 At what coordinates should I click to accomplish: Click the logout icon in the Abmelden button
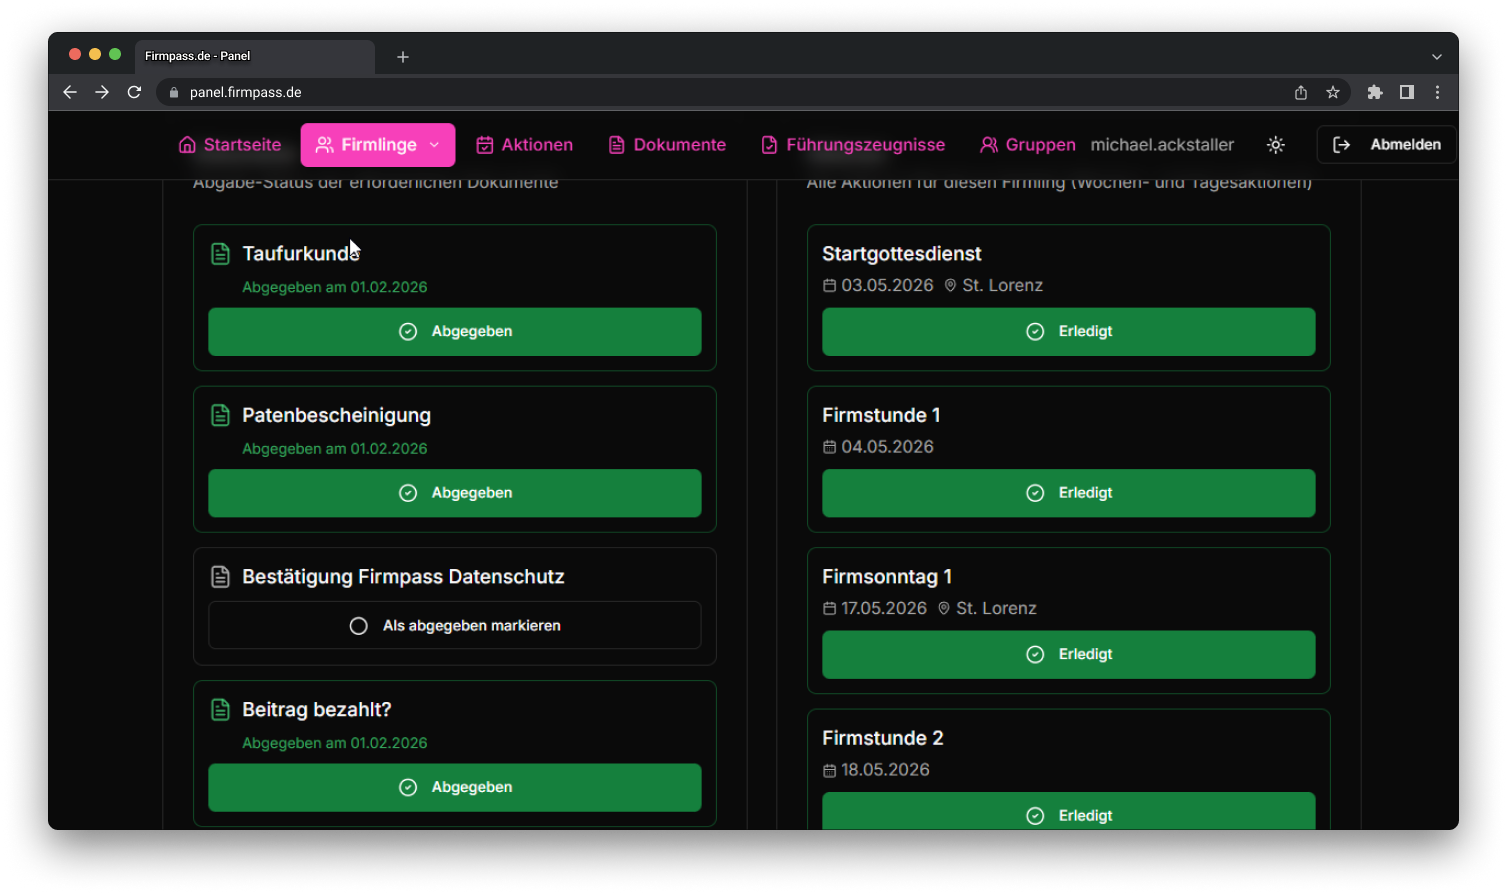click(x=1343, y=144)
